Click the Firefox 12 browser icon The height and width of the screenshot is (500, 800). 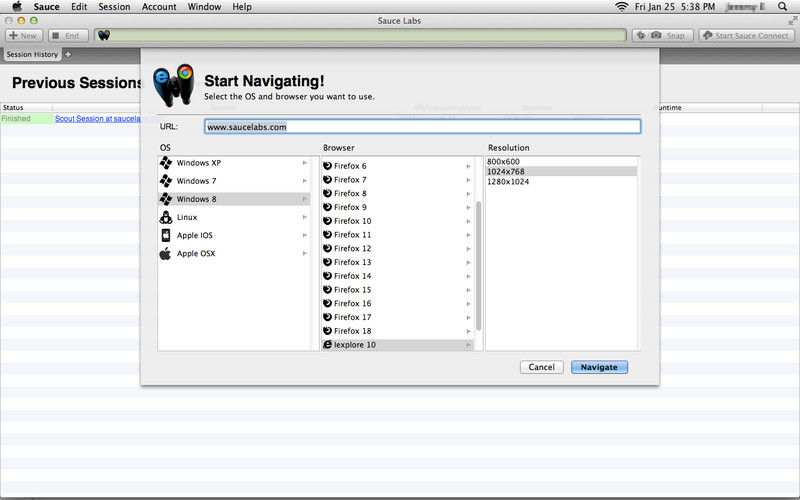328,248
